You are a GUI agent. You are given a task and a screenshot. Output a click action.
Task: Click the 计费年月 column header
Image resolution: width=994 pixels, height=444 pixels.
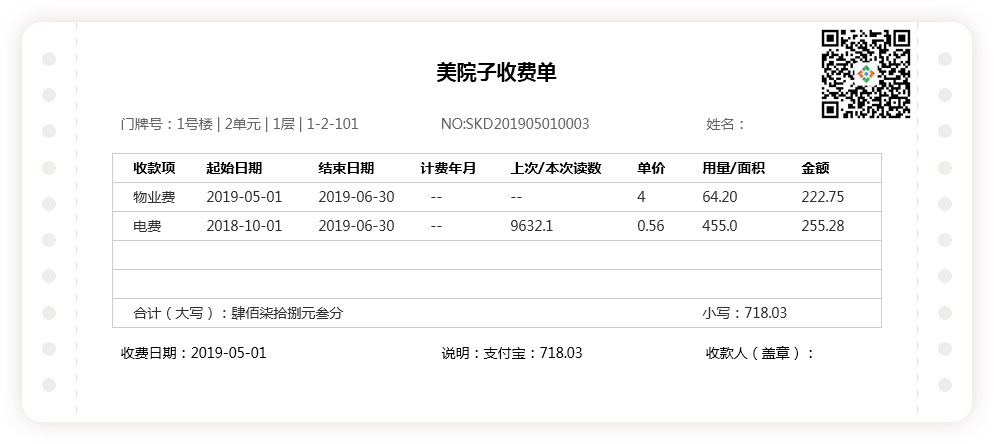click(x=448, y=168)
